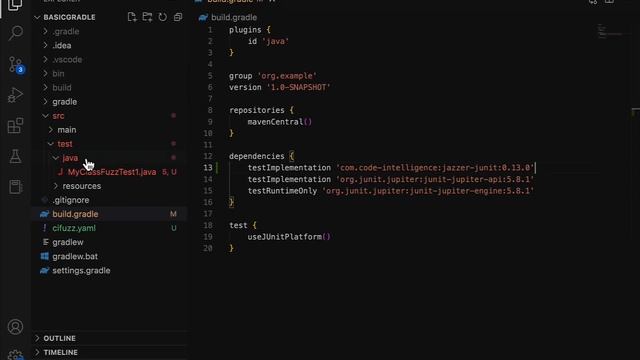Click the editor minimap preview
The width and height of the screenshot is (640, 360).
coord(610,31)
